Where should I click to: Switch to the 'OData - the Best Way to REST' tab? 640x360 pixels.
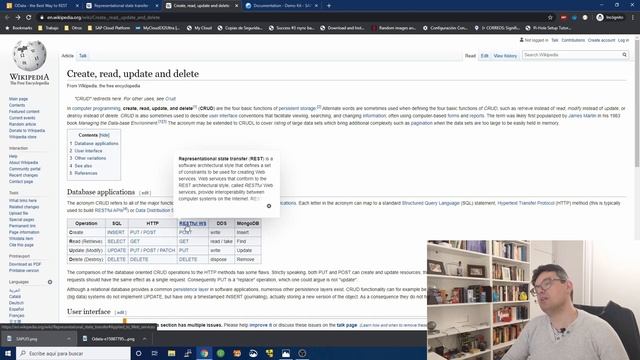coord(40,6)
